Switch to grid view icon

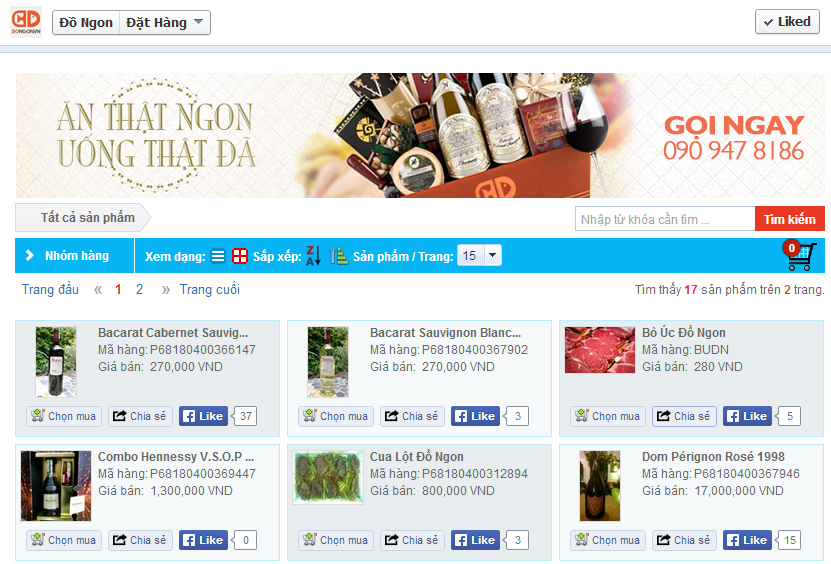coord(240,256)
